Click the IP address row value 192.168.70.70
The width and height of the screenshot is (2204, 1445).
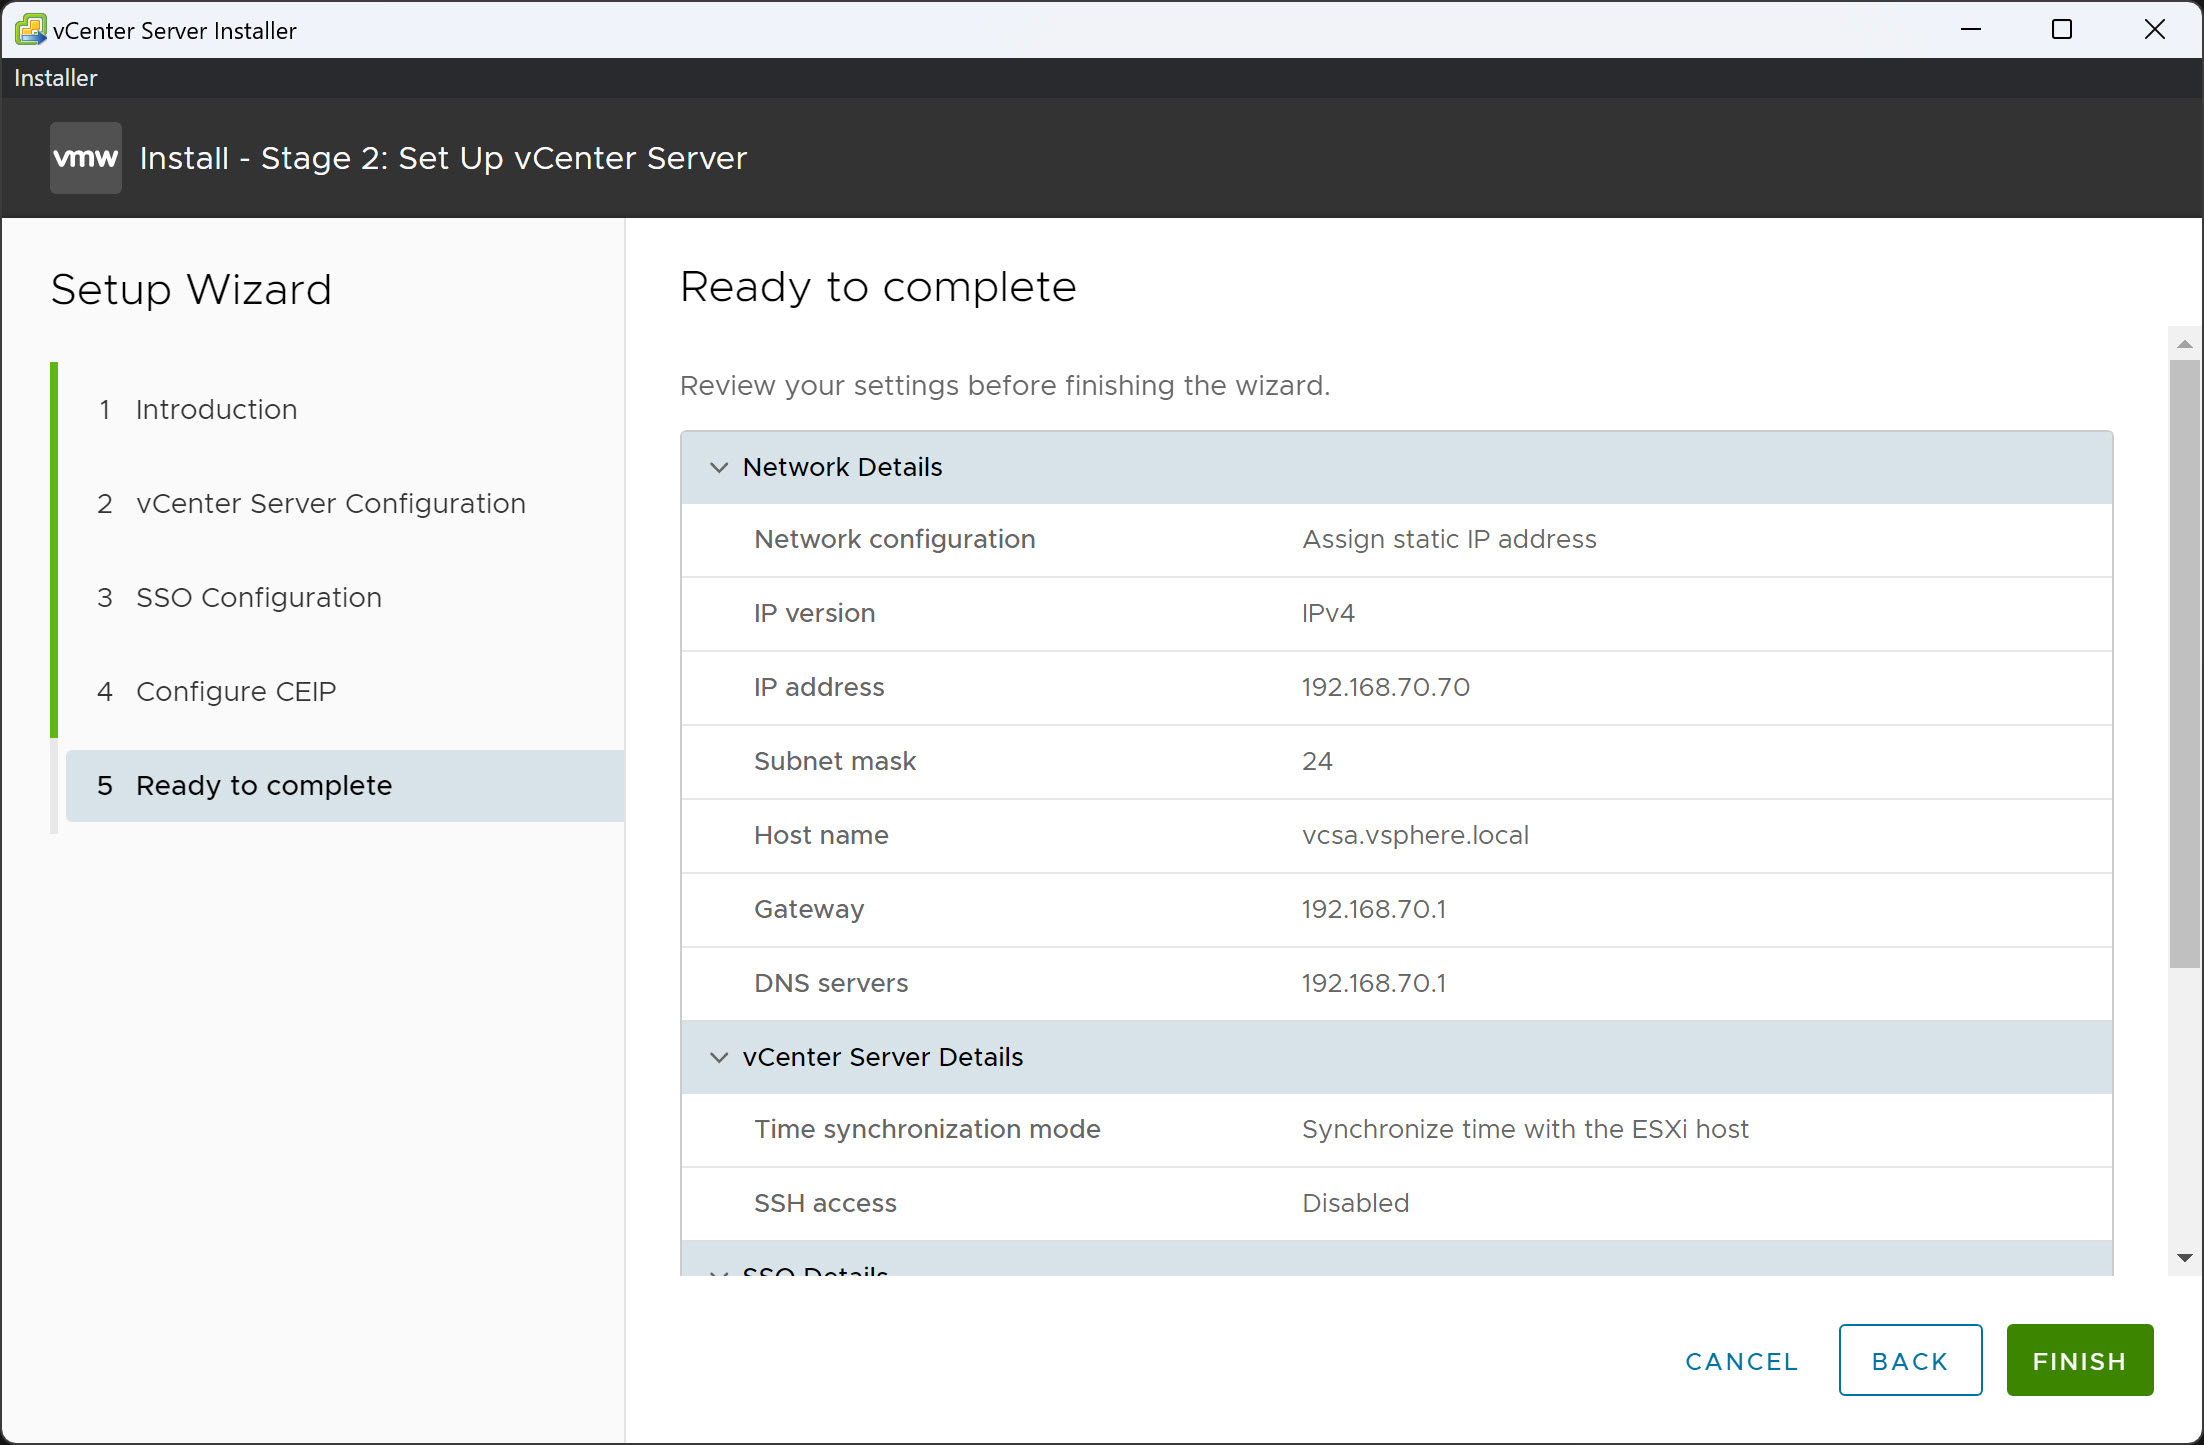pos(1385,687)
